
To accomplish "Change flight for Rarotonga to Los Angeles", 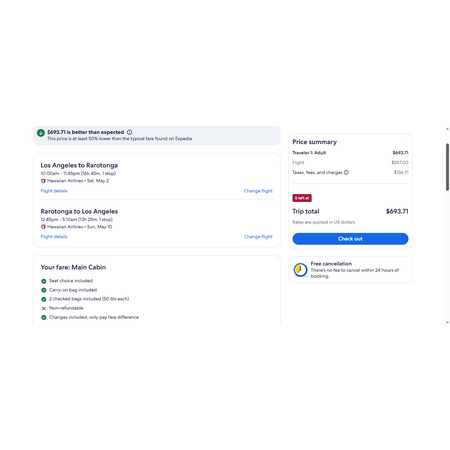I will pyautogui.click(x=258, y=237).
